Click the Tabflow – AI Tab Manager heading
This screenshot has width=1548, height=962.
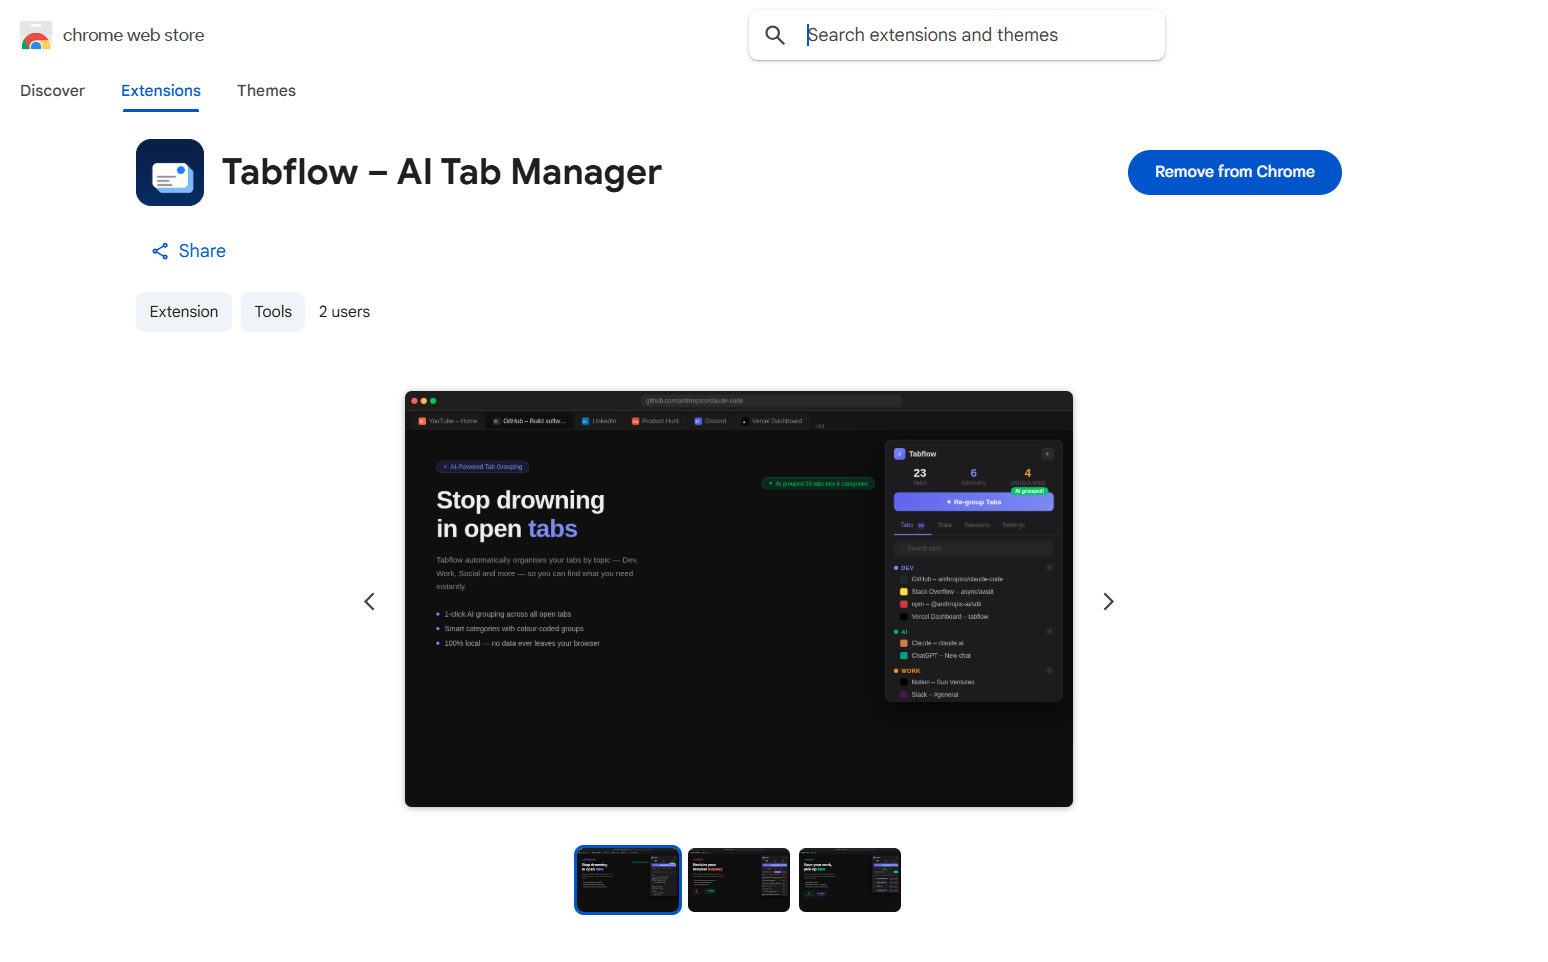pyautogui.click(x=441, y=172)
